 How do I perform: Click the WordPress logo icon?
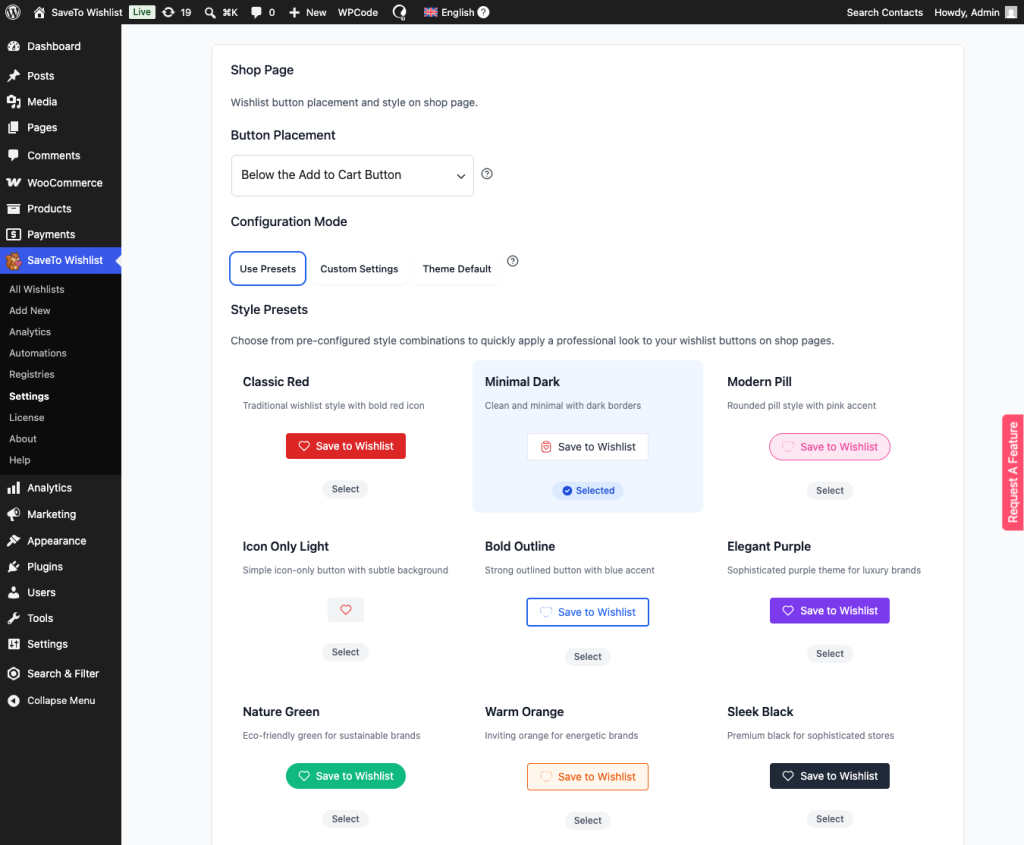click(x=13, y=12)
